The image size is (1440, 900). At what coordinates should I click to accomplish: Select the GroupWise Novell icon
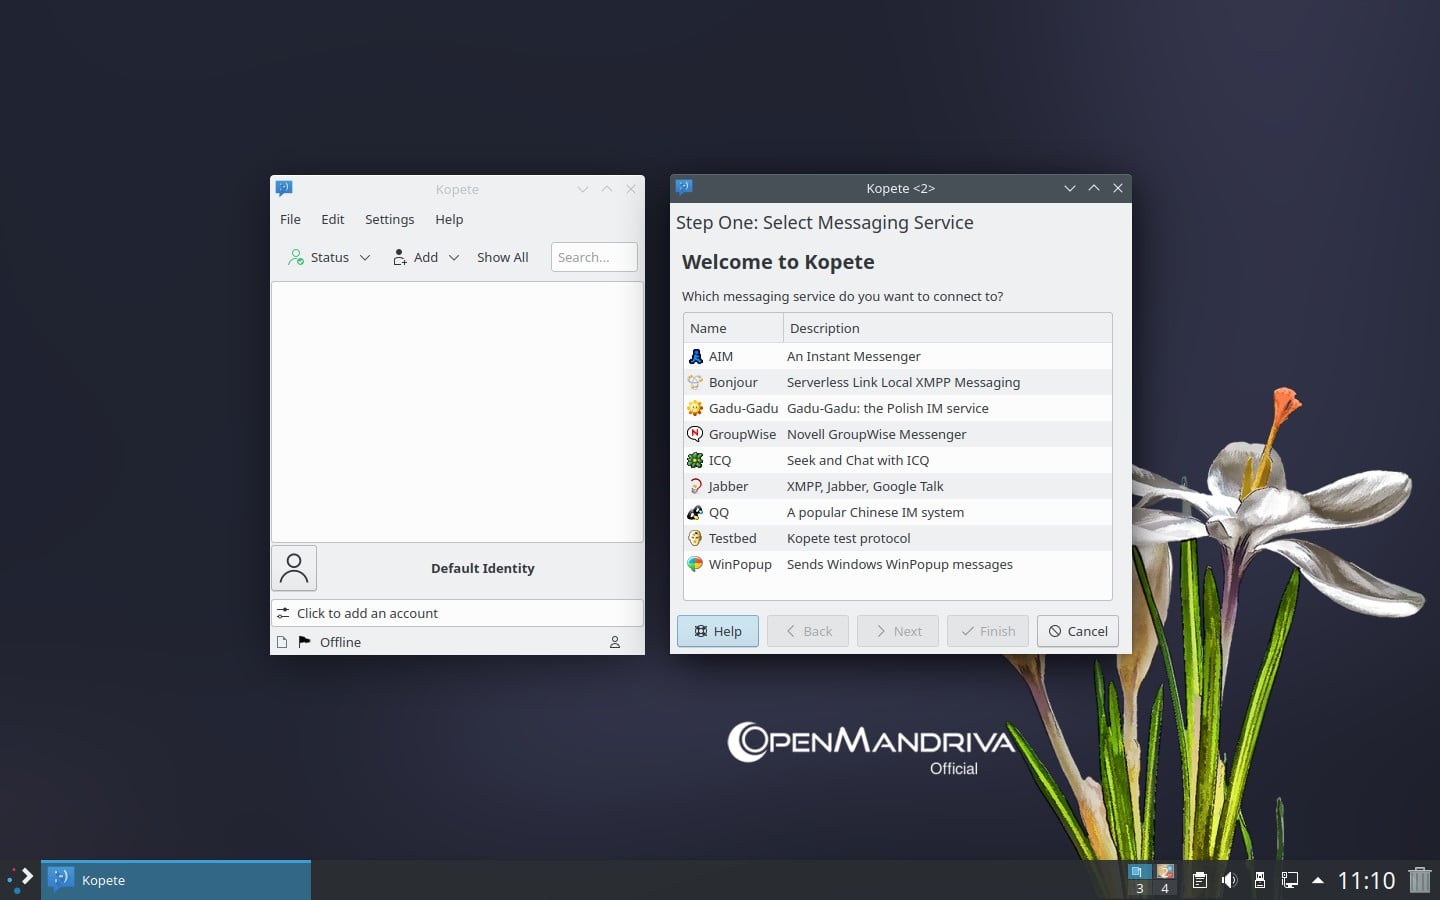695,434
